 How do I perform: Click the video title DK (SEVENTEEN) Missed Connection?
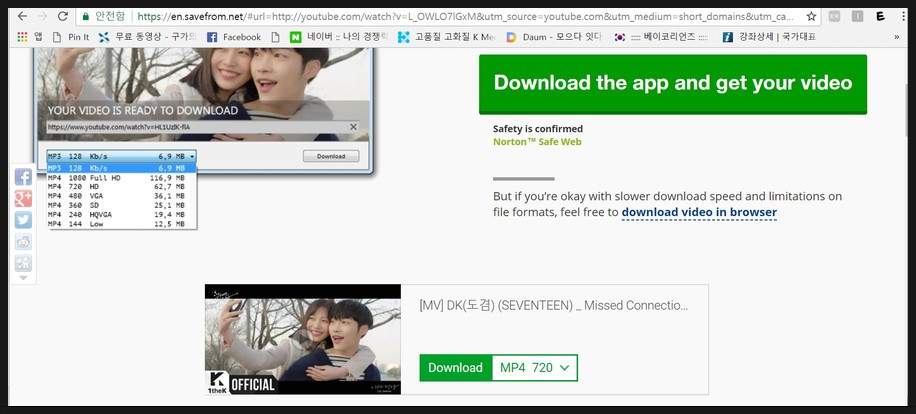point(554,305)
